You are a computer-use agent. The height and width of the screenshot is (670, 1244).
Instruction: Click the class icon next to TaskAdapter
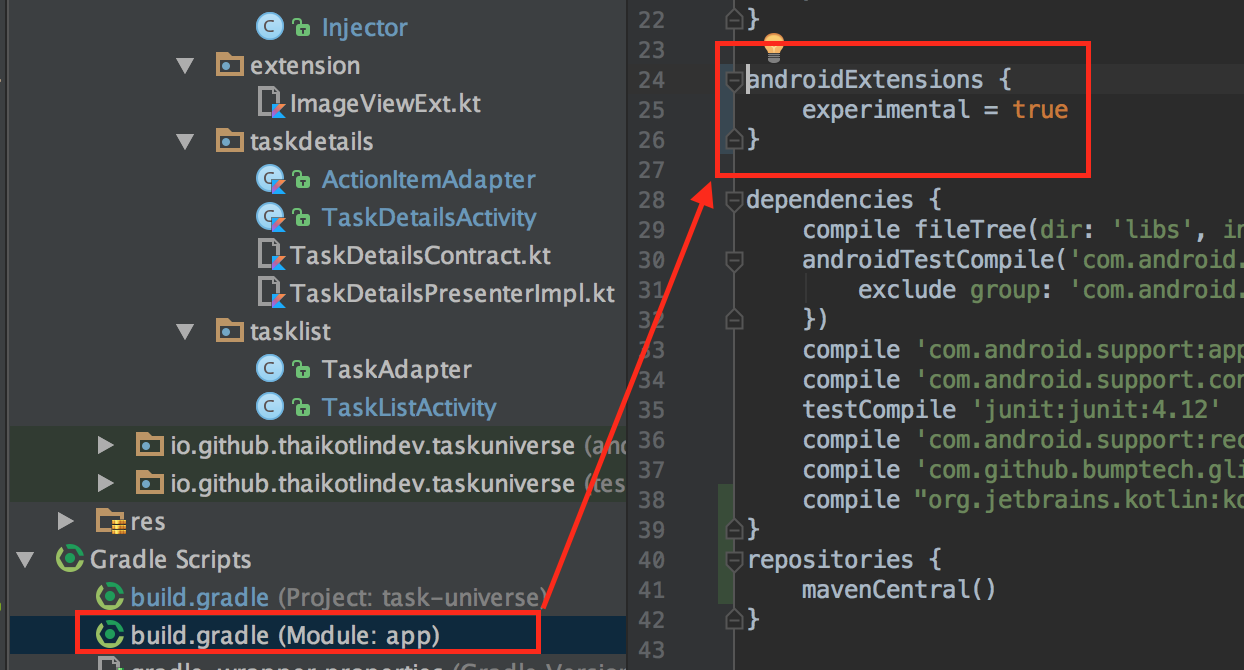point(270,369)
